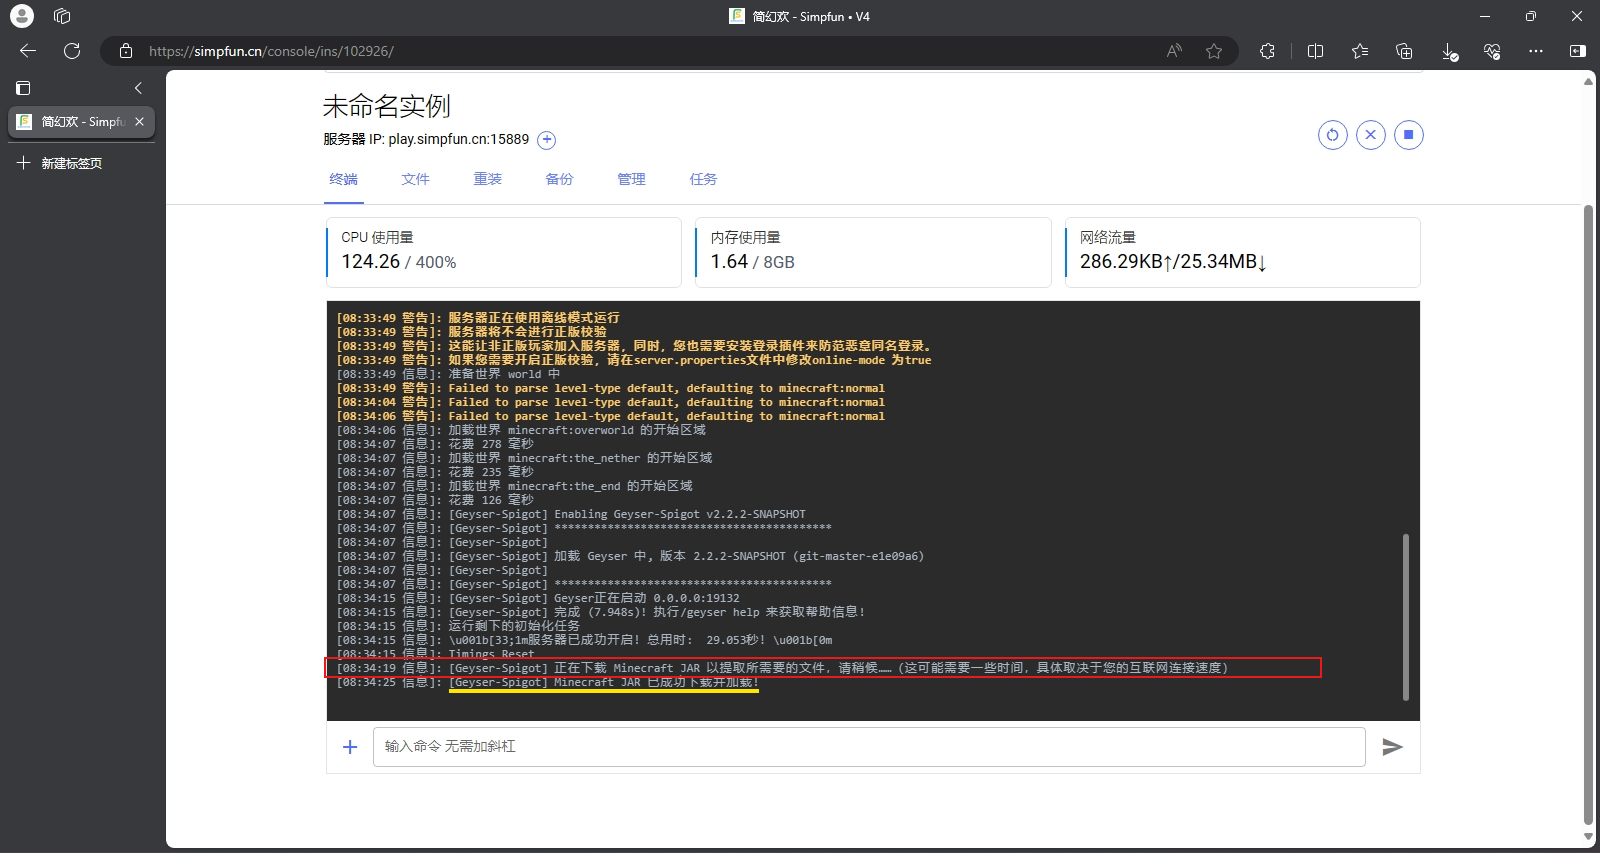Click the page vertical scrollbar
1600x853 pixels.
1588,515
